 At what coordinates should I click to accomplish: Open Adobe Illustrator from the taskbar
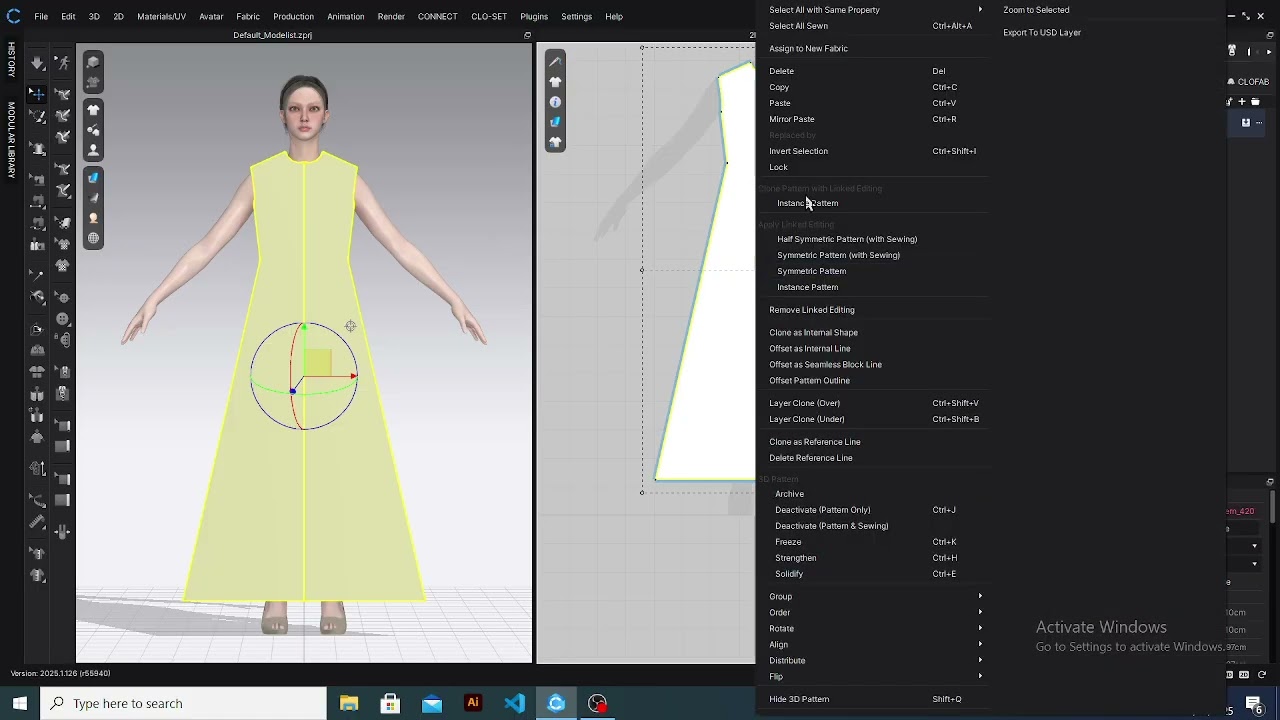473,703
